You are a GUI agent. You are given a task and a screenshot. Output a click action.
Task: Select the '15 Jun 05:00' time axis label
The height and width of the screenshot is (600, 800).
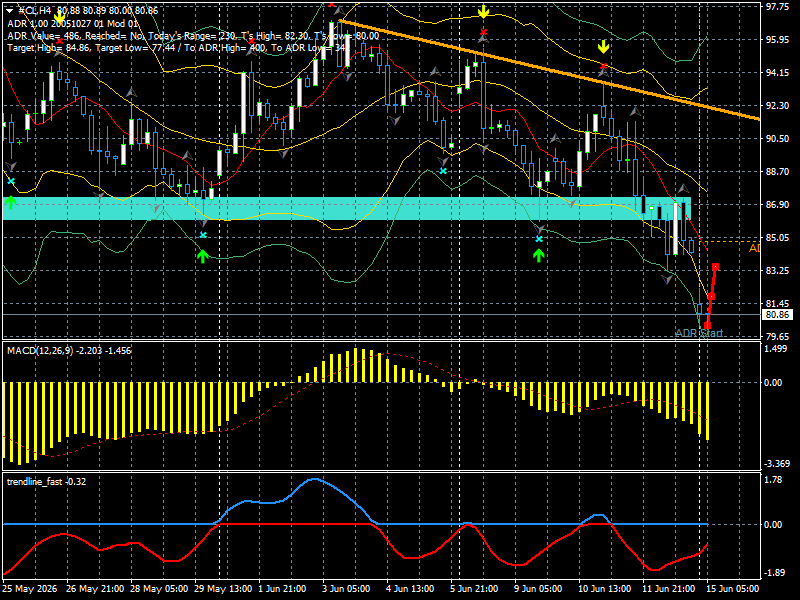click(732, 589)
